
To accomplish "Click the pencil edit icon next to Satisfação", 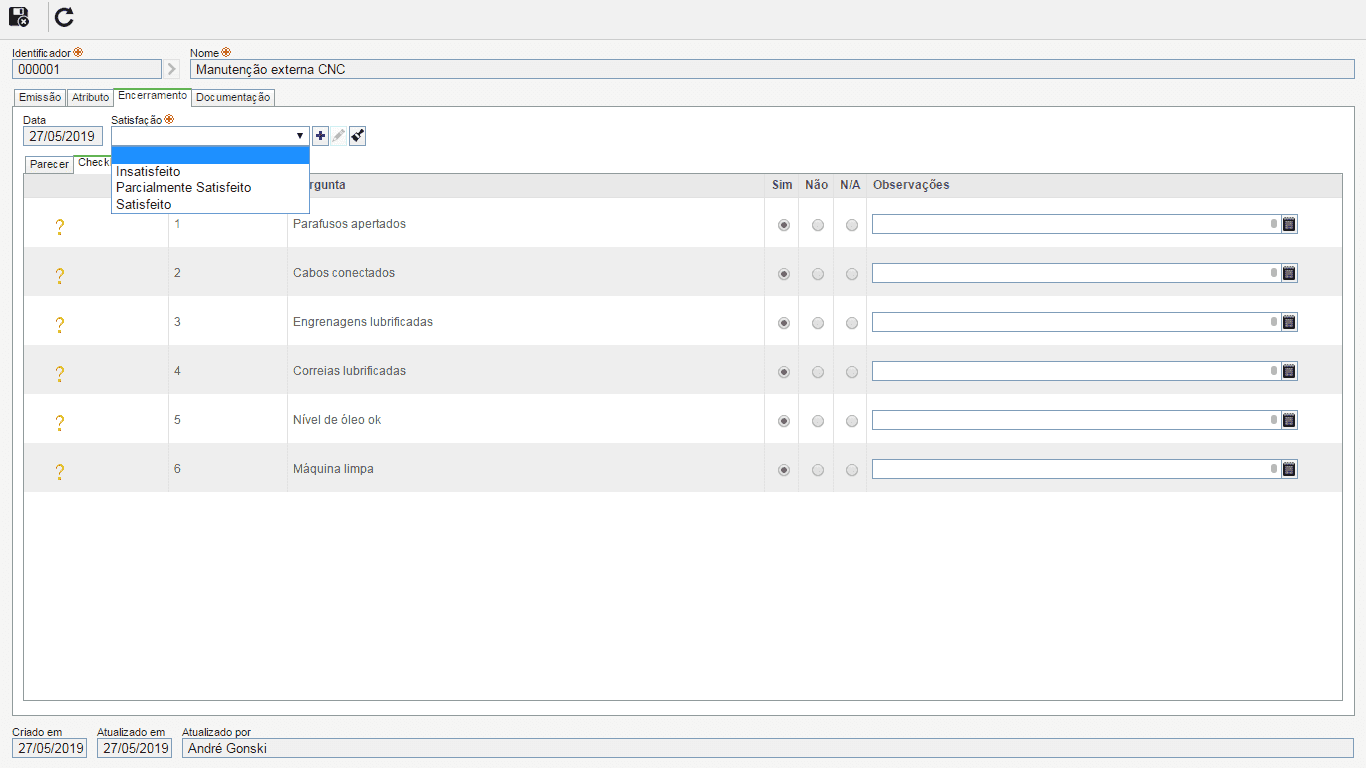I will click(339, 136).
